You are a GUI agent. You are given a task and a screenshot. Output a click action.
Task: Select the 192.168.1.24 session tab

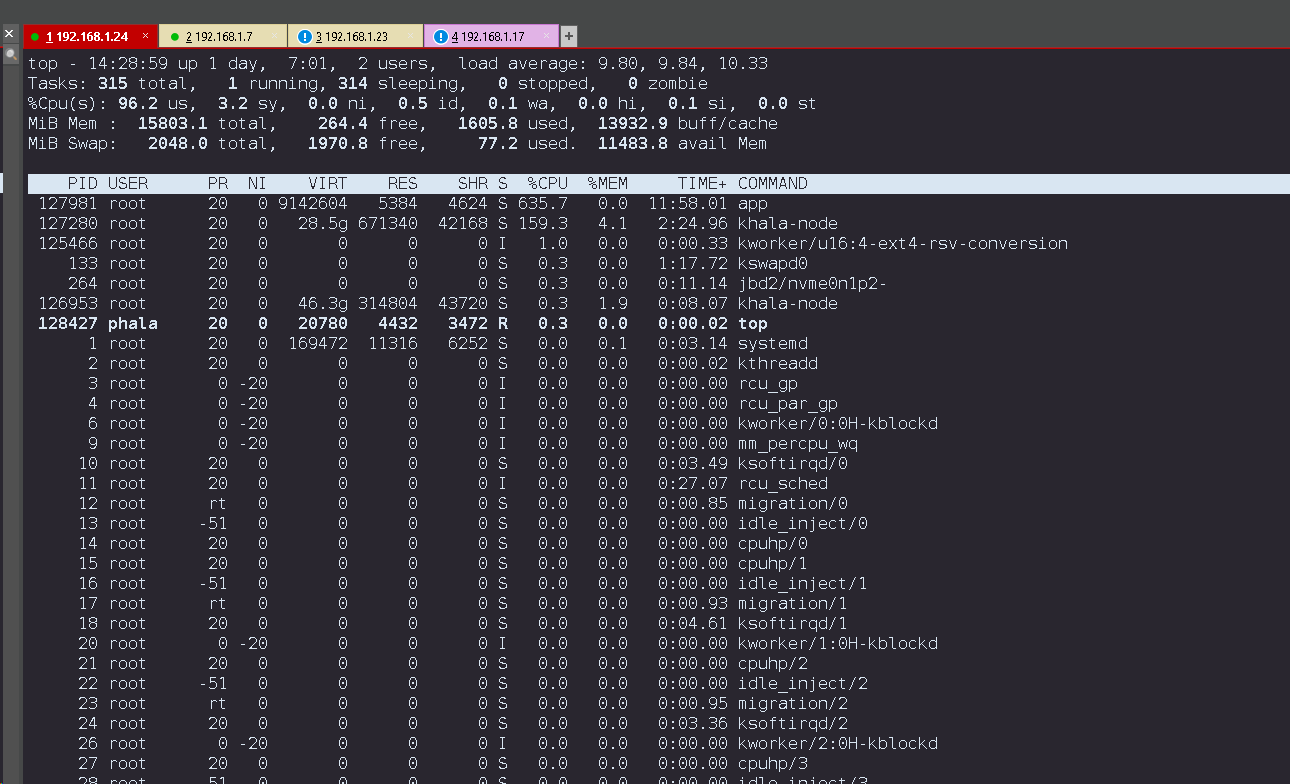[91, 37]
